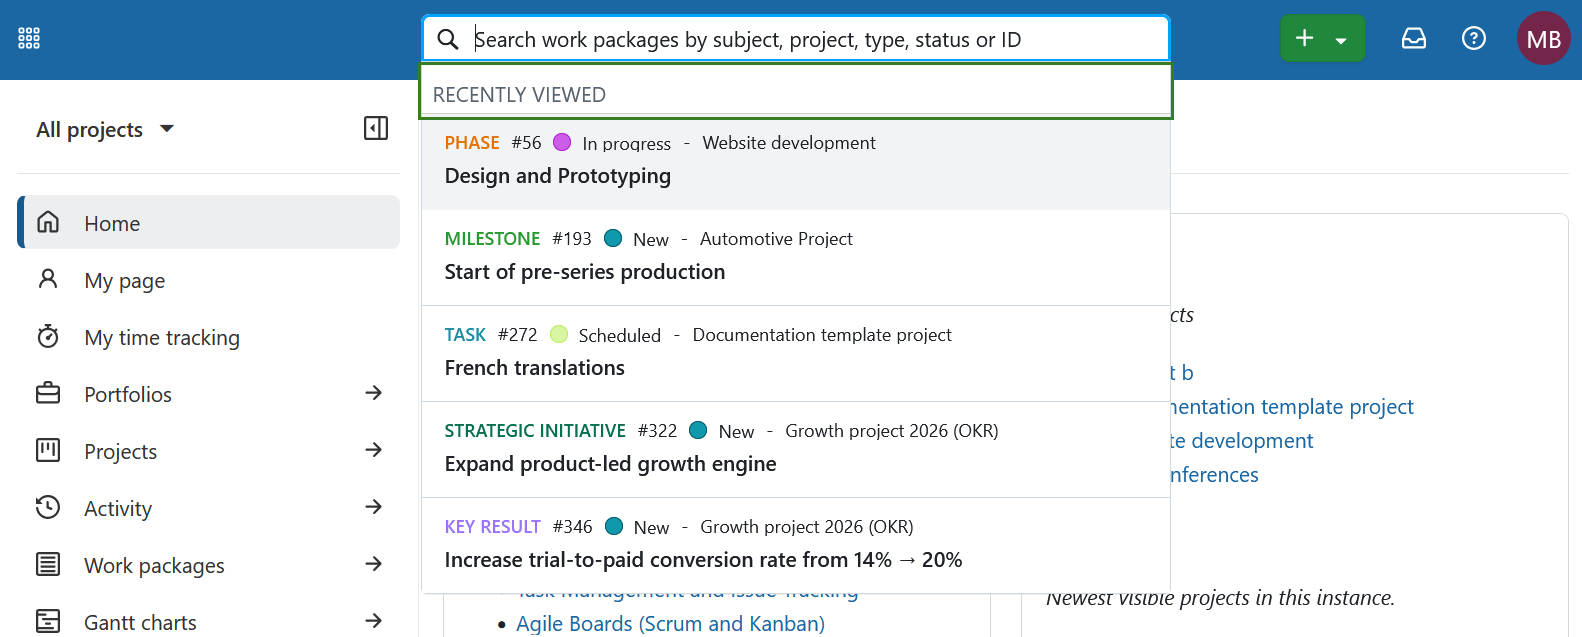This screenshot has height=637, width=1582.
Task: Click the teal New status dot for #193
Action: tap(613, 238)
